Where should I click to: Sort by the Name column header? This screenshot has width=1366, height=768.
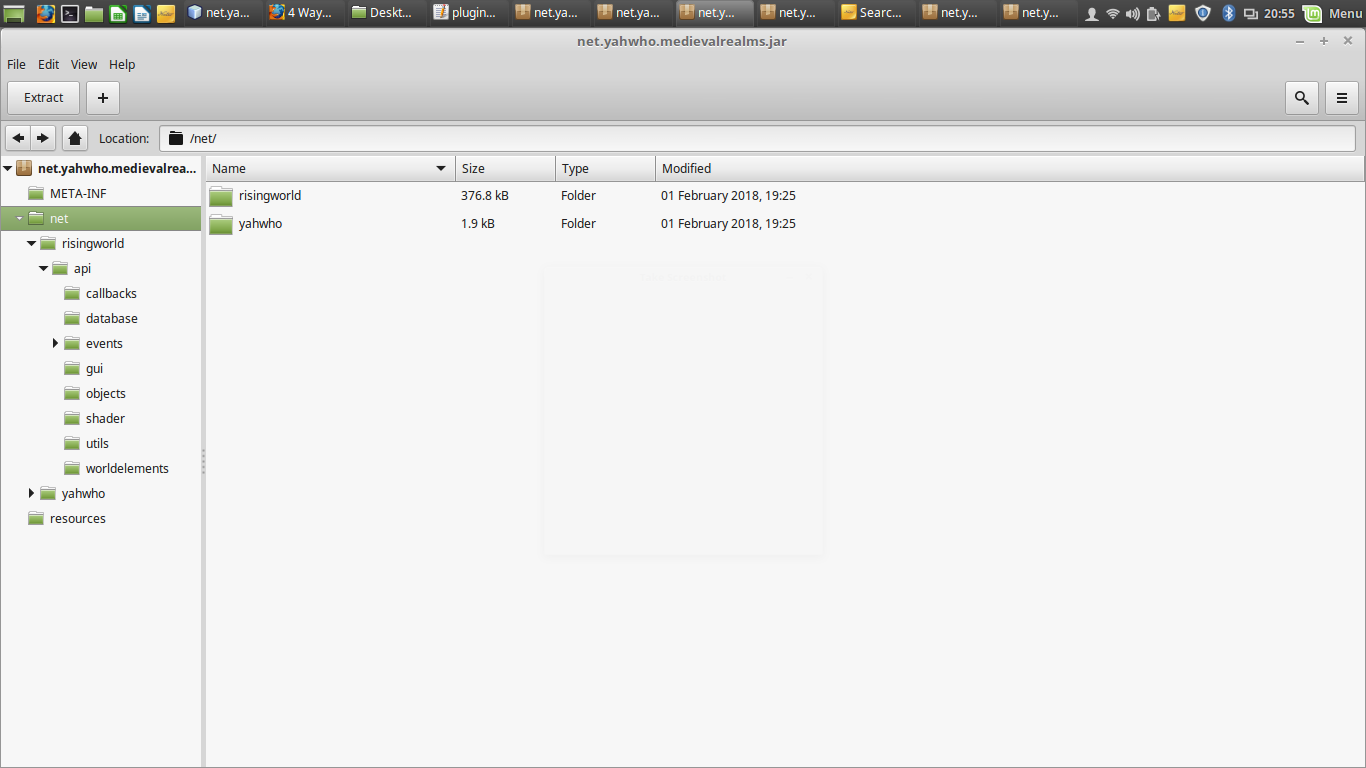pyautogui.click(x=330, y=169)
